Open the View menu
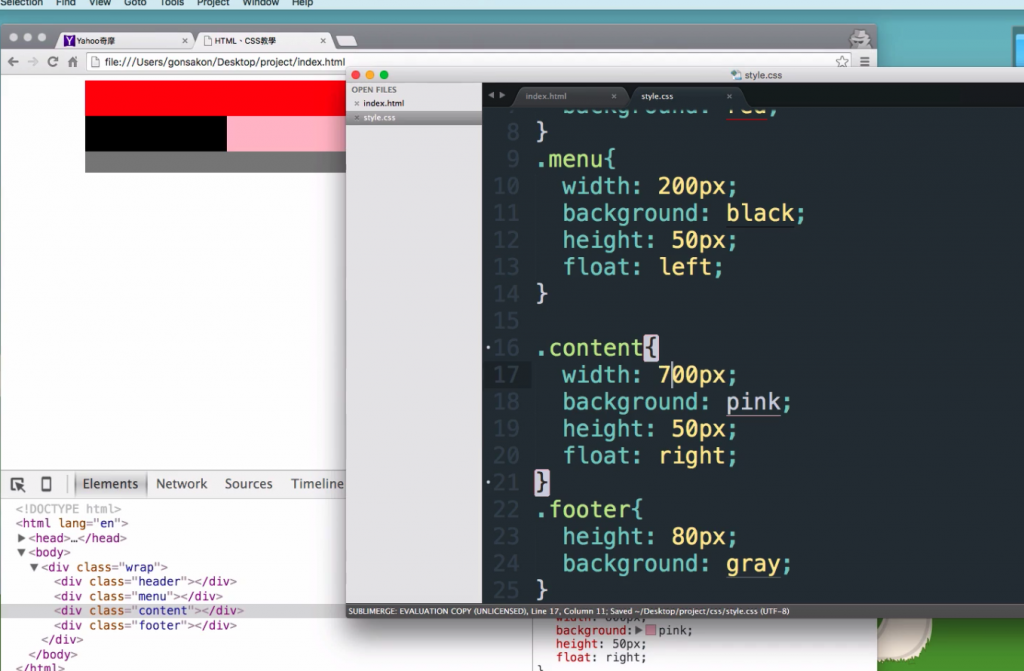1024x671 pixels. pyautogui.click(x=100, y=3)
